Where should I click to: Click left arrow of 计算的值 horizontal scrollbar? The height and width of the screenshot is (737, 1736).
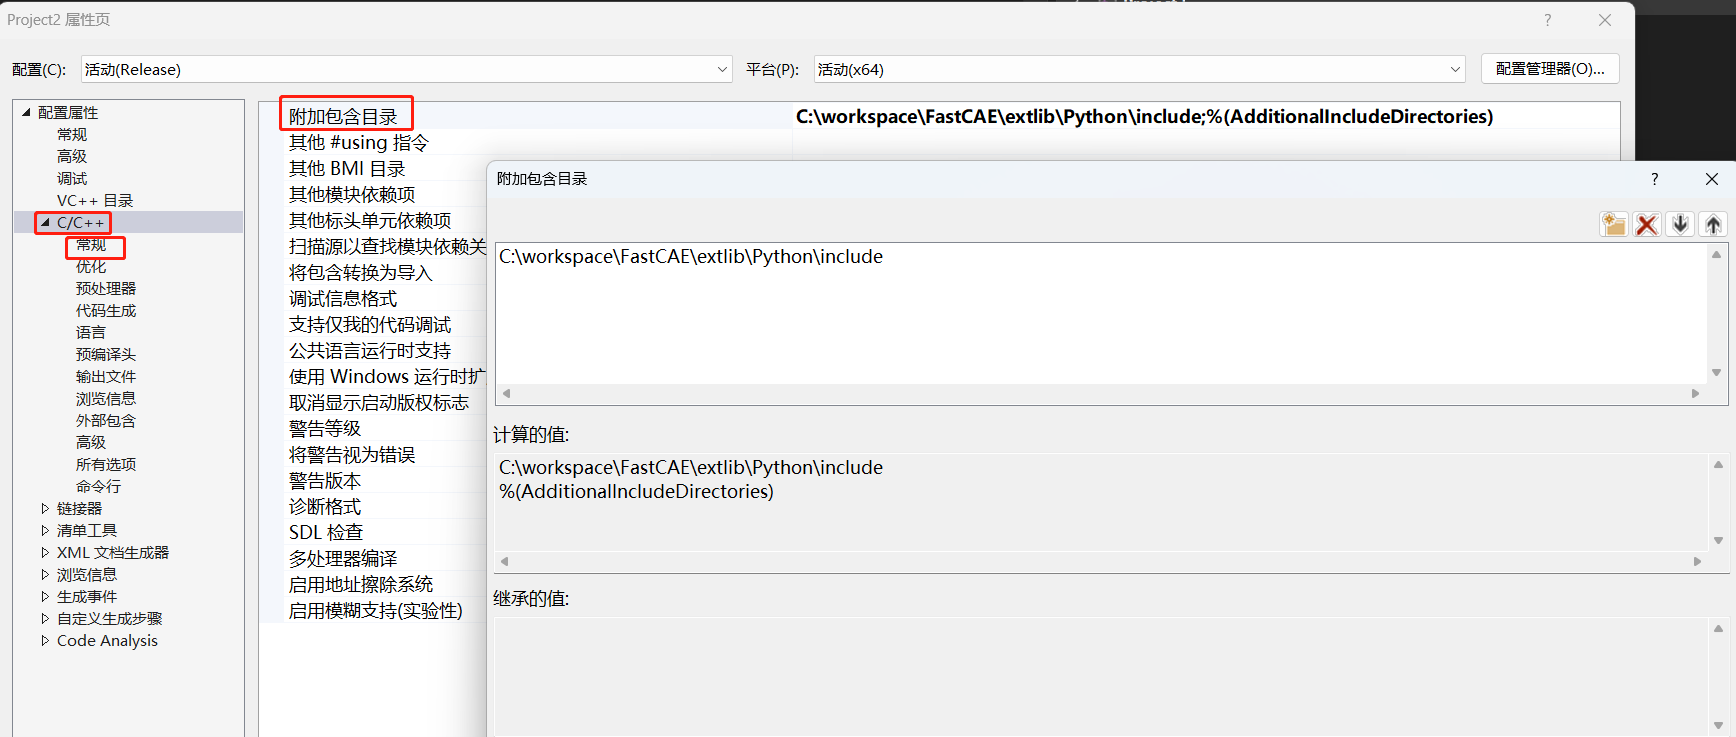tap(505, 561)
